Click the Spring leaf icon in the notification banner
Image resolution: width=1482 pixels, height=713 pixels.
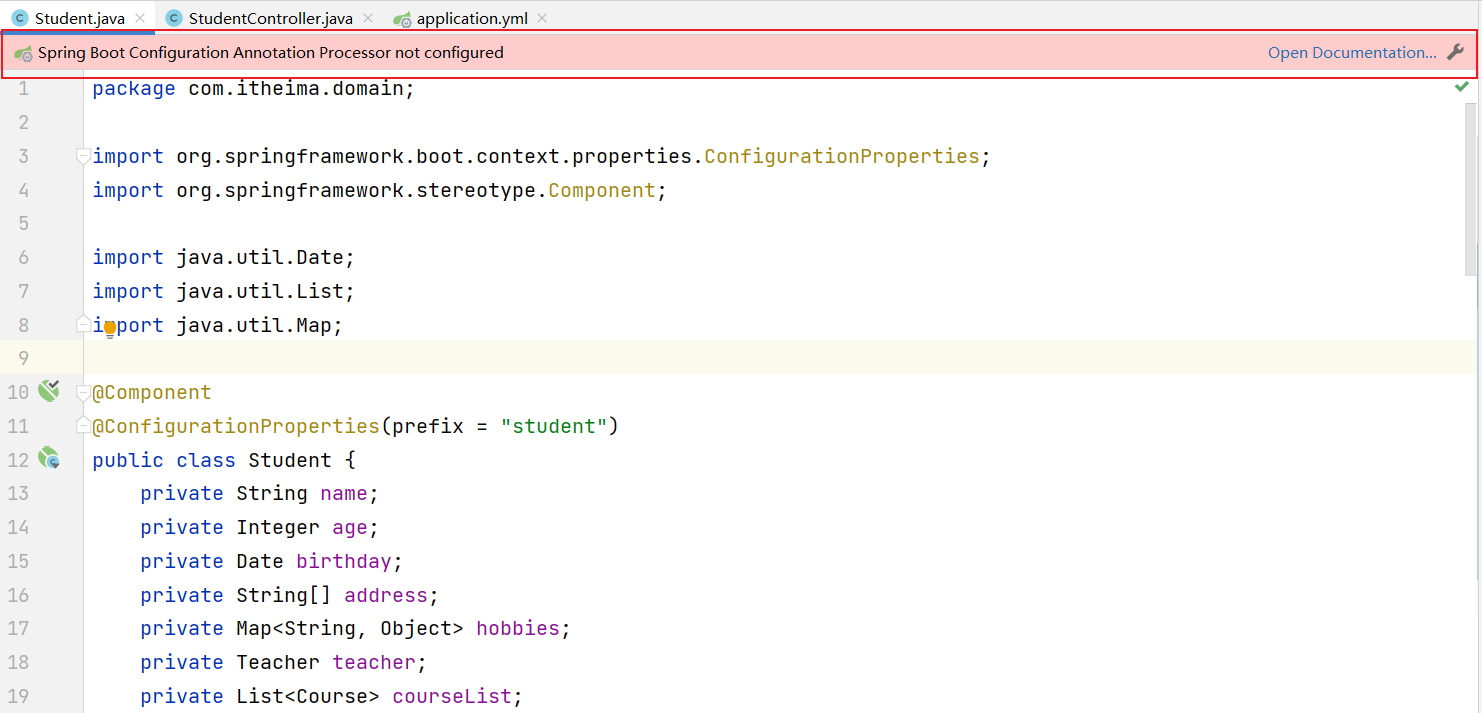(x=23, y=53)
